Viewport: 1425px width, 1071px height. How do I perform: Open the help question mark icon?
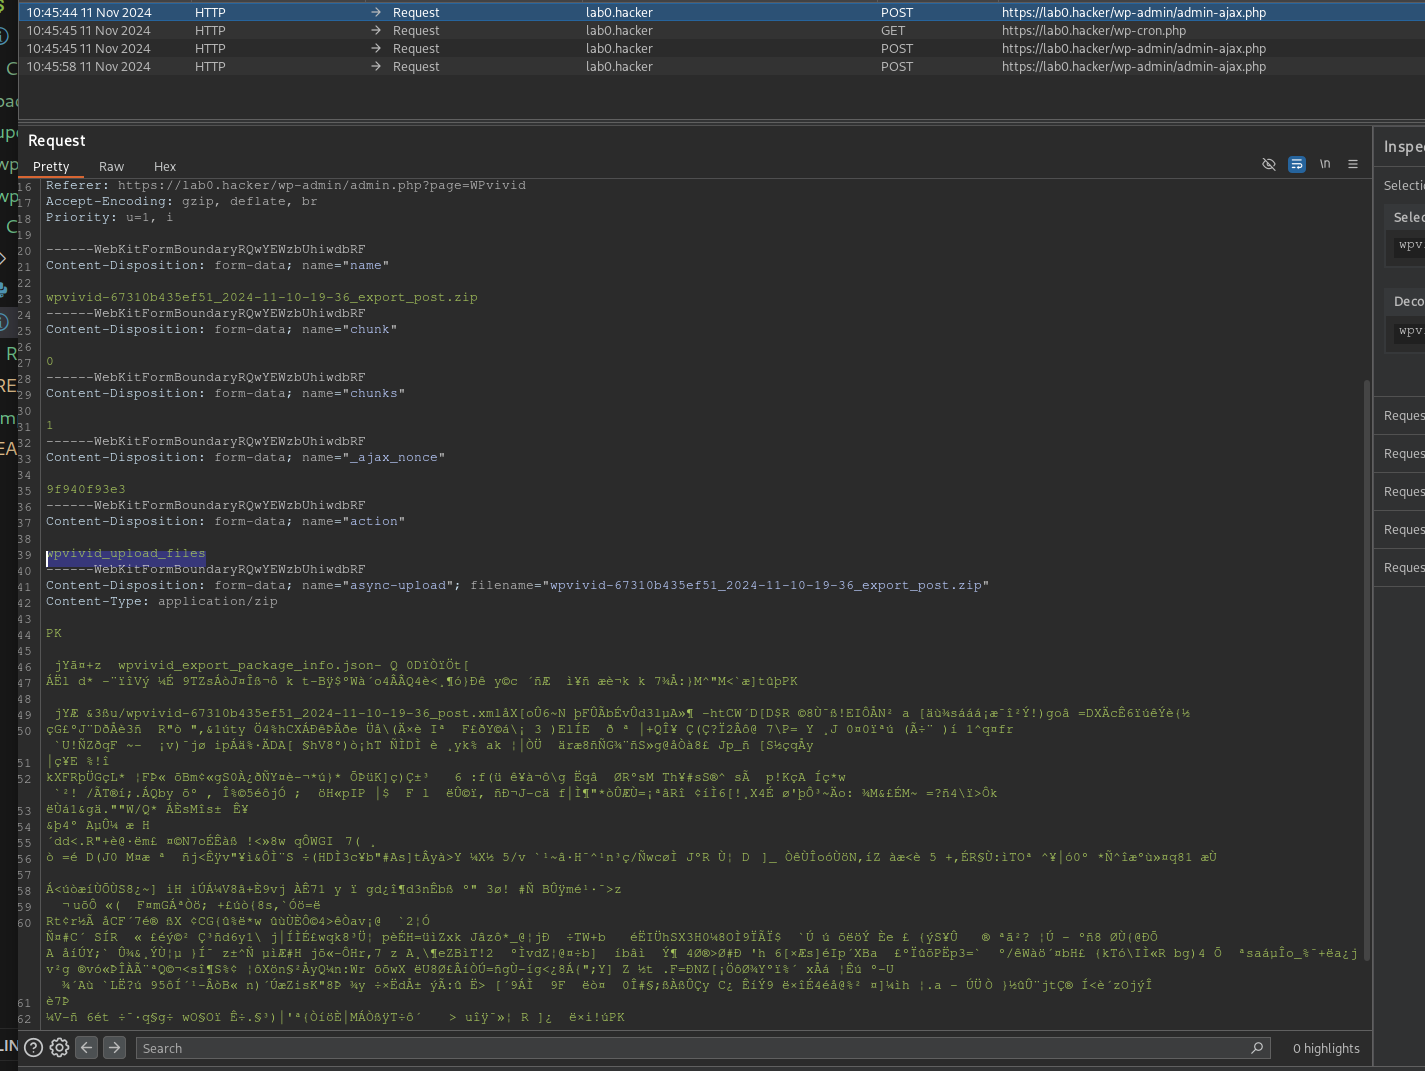pyautogui.click(x=33, y=1047)
